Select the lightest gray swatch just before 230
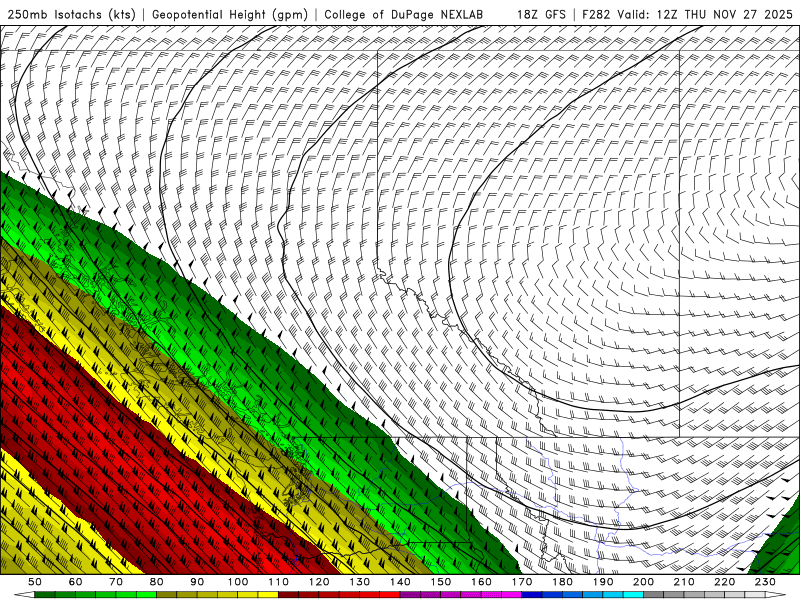This screenshot has height=600, width=800. click(755, 594)
